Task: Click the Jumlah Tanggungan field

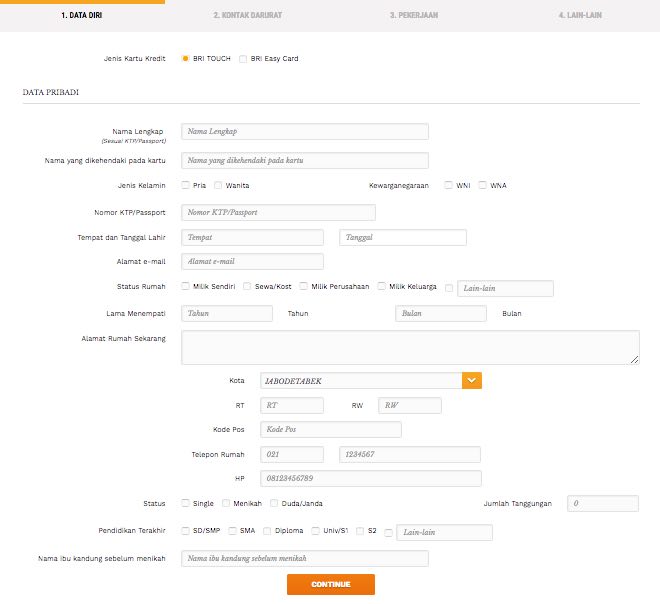Action: pyautogui.click(x=603, y=503)
